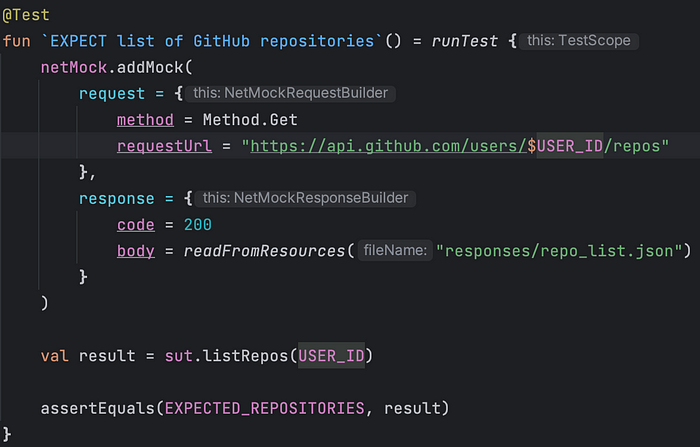Select the netMock variable
700x447 pixels.
click(x=74, y=67)
